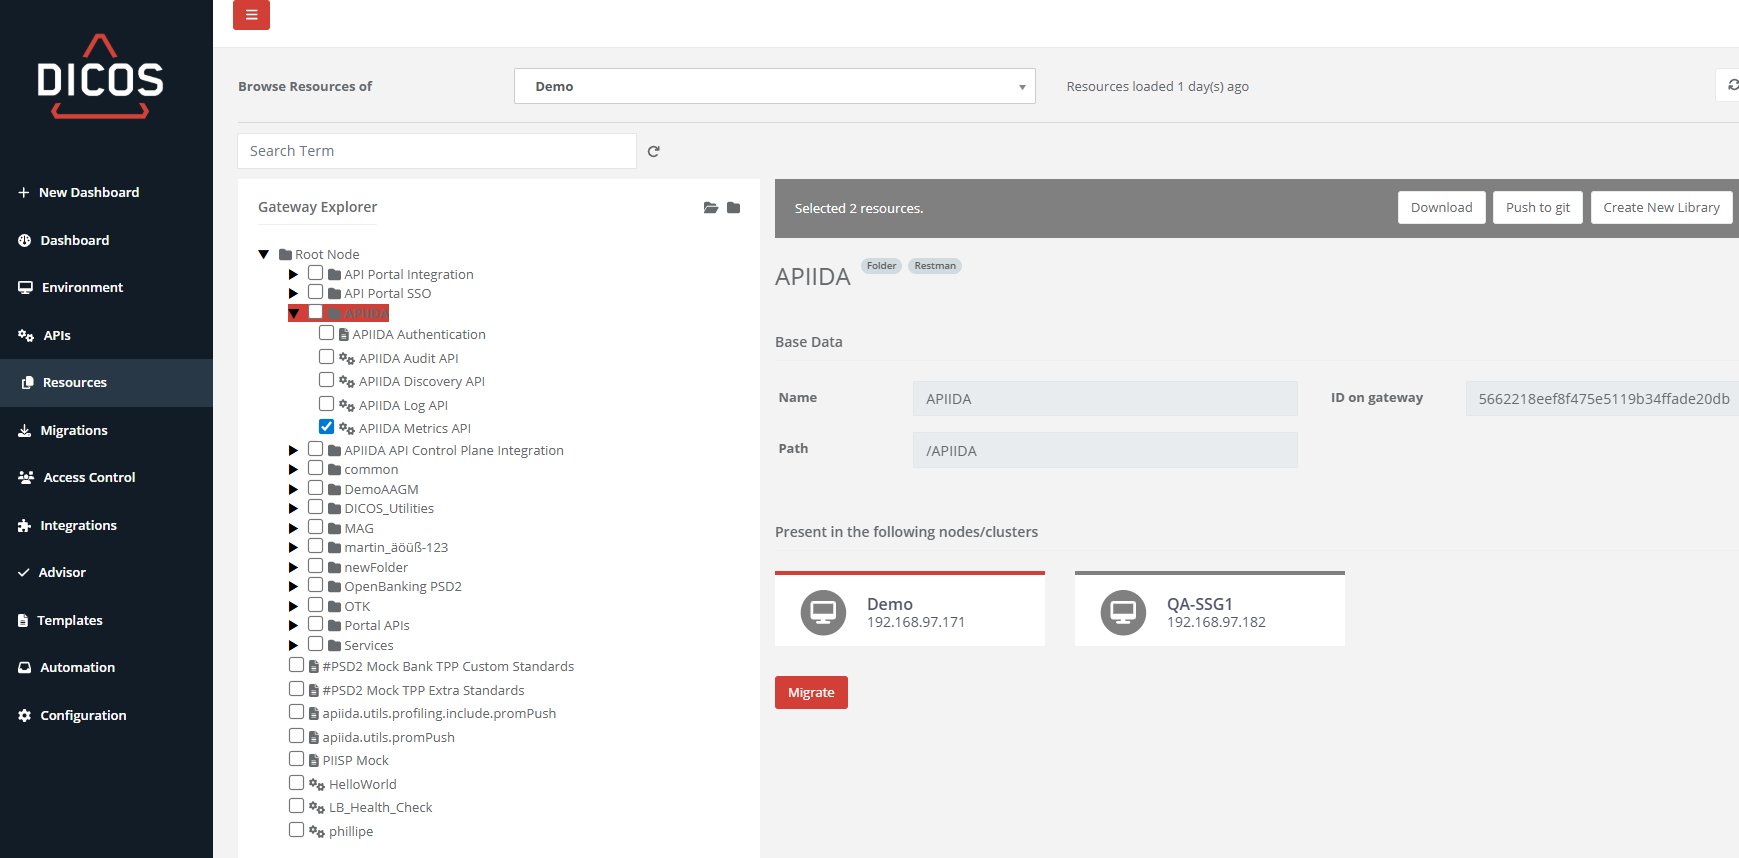Open the Demo gateway dropdown
The image size is (1739, 858).
click(x=774, y=87)
